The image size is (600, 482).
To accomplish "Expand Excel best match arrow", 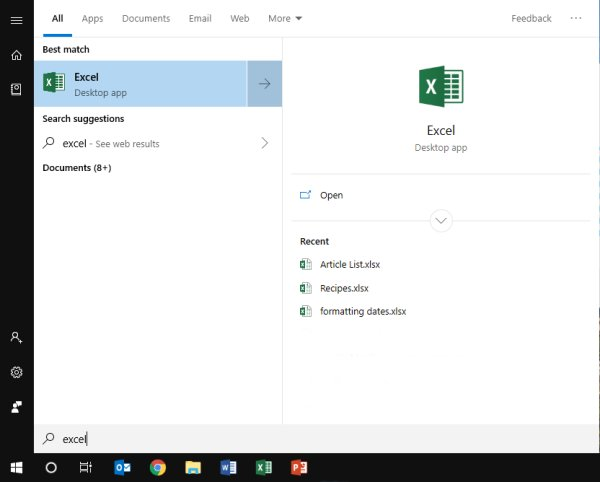I will 265,83.
